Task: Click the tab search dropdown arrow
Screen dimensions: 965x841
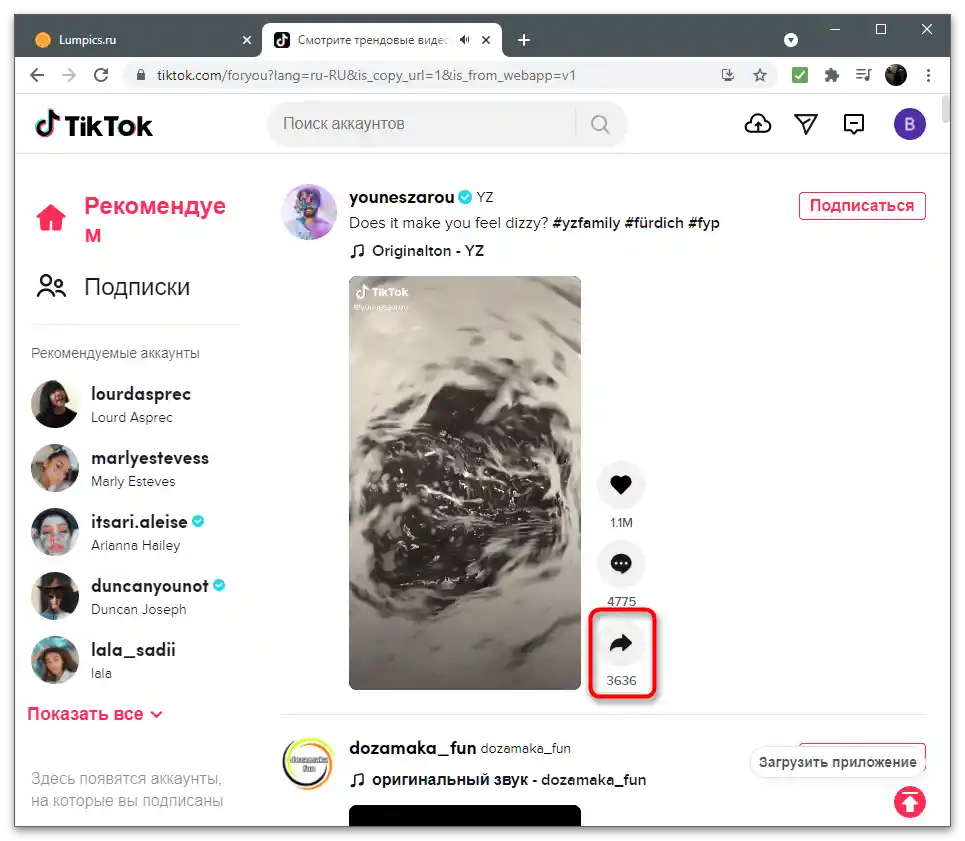Action: point(791,40)
